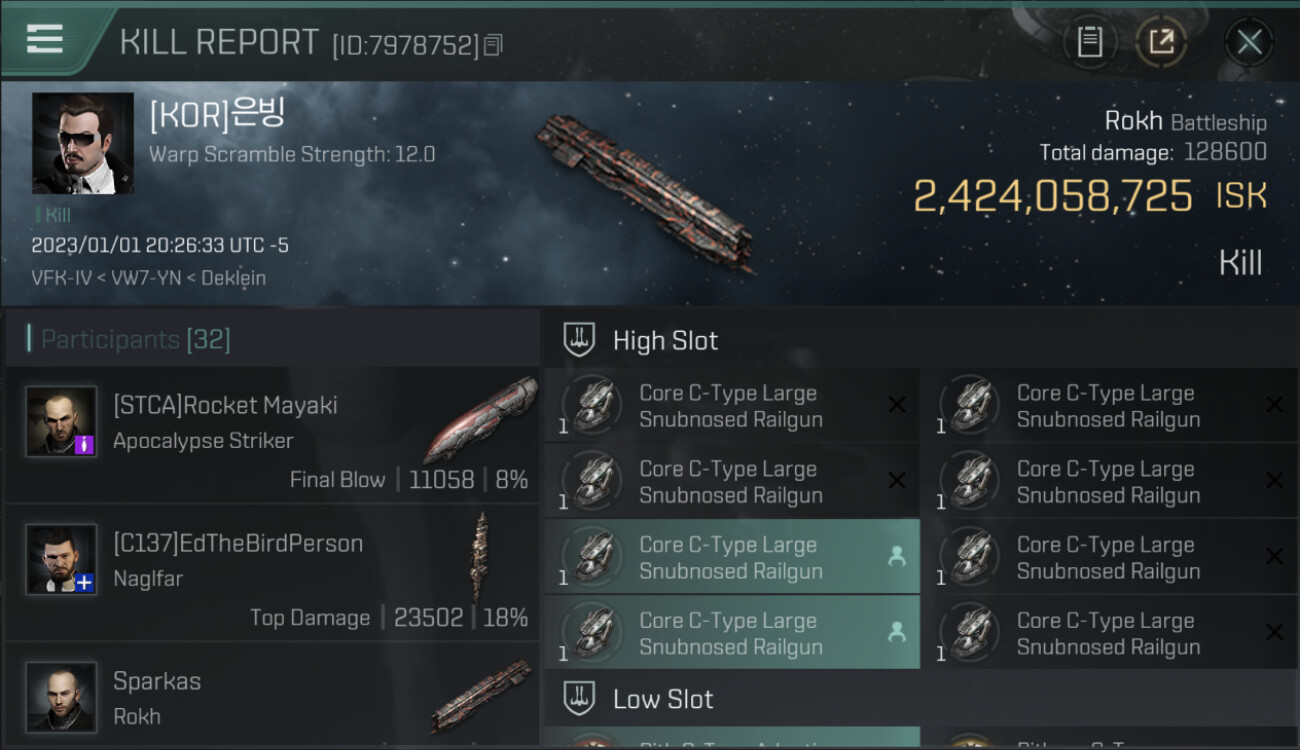Click the victim's character portrait
Screen dimensions: 1300x750
(82, 143)
